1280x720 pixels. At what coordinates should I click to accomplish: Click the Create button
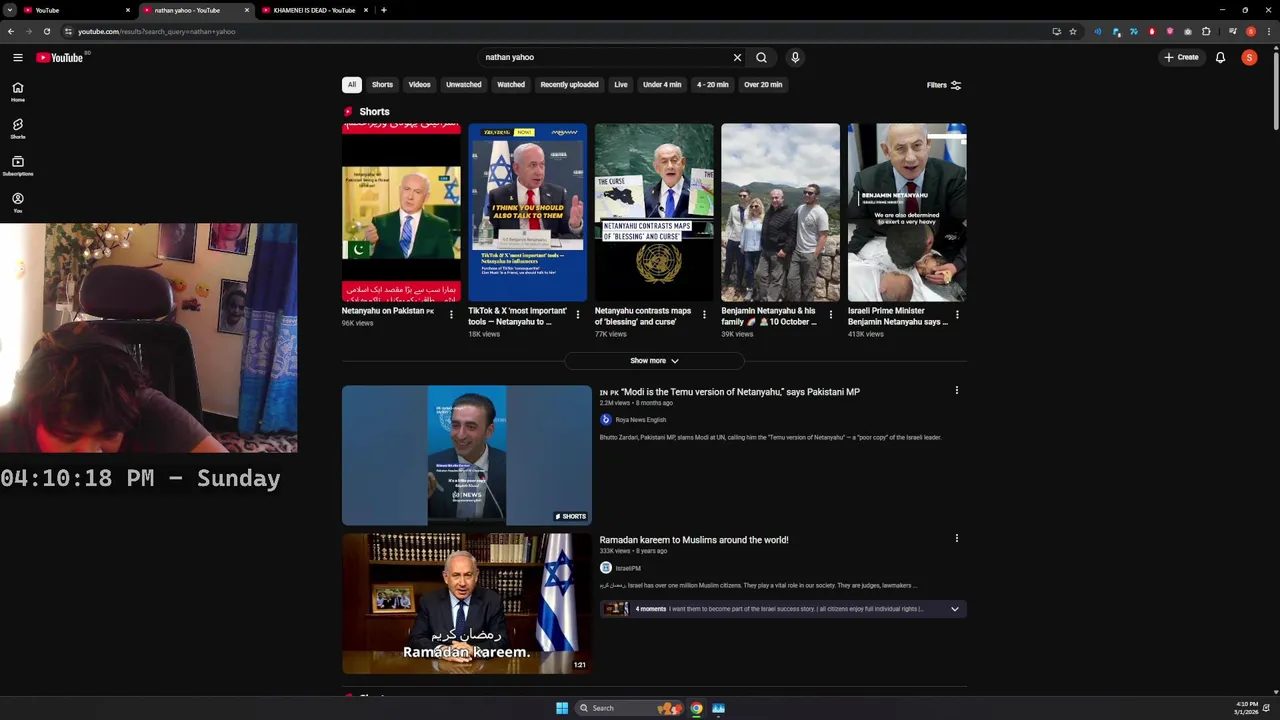(x=1181, y=58)
